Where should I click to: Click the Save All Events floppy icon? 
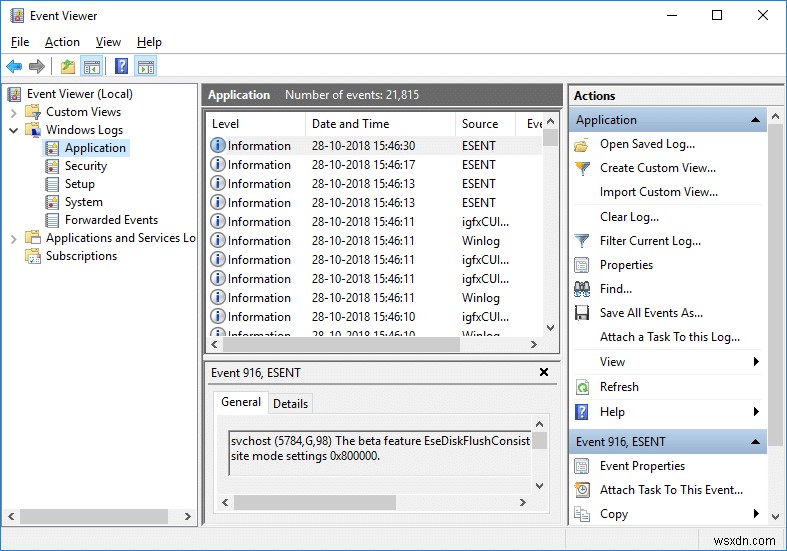click(x=582, y=313)
